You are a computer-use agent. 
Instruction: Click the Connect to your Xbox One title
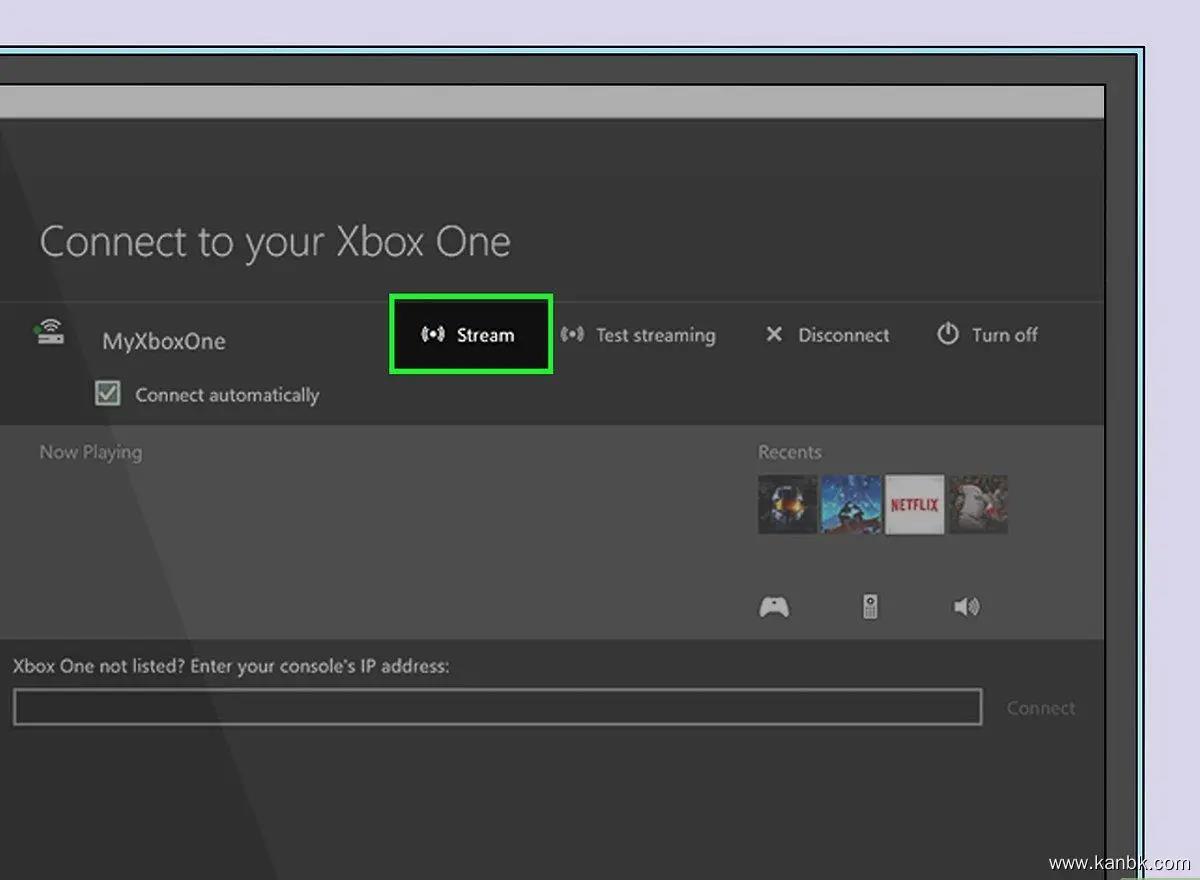[x=275, y=242]
